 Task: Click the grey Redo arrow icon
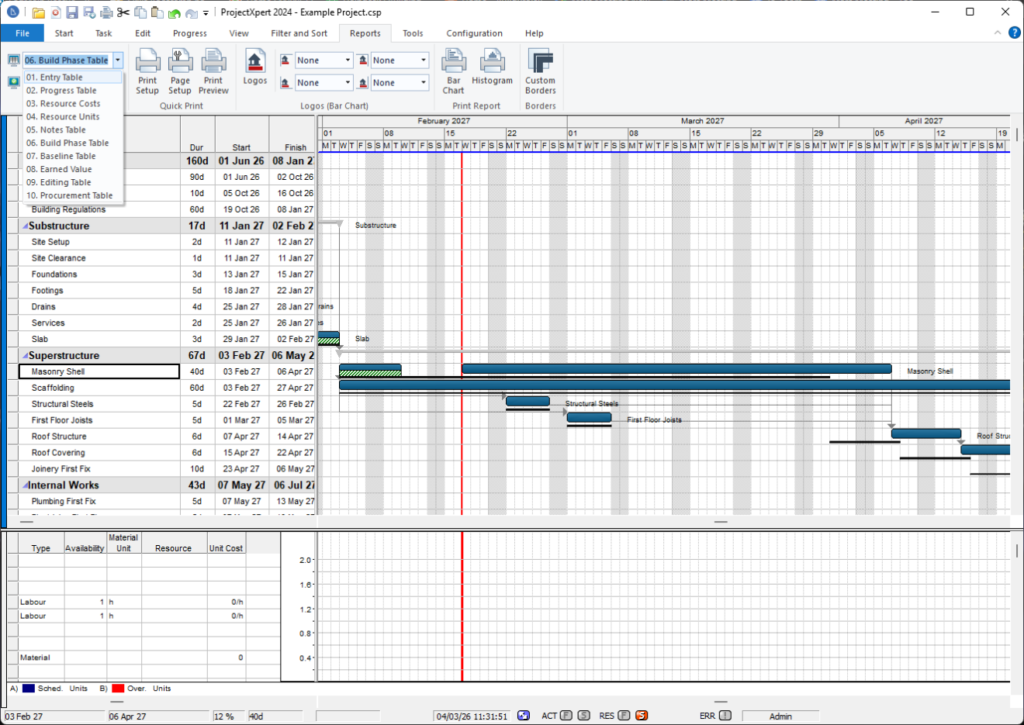pos(191,13)
